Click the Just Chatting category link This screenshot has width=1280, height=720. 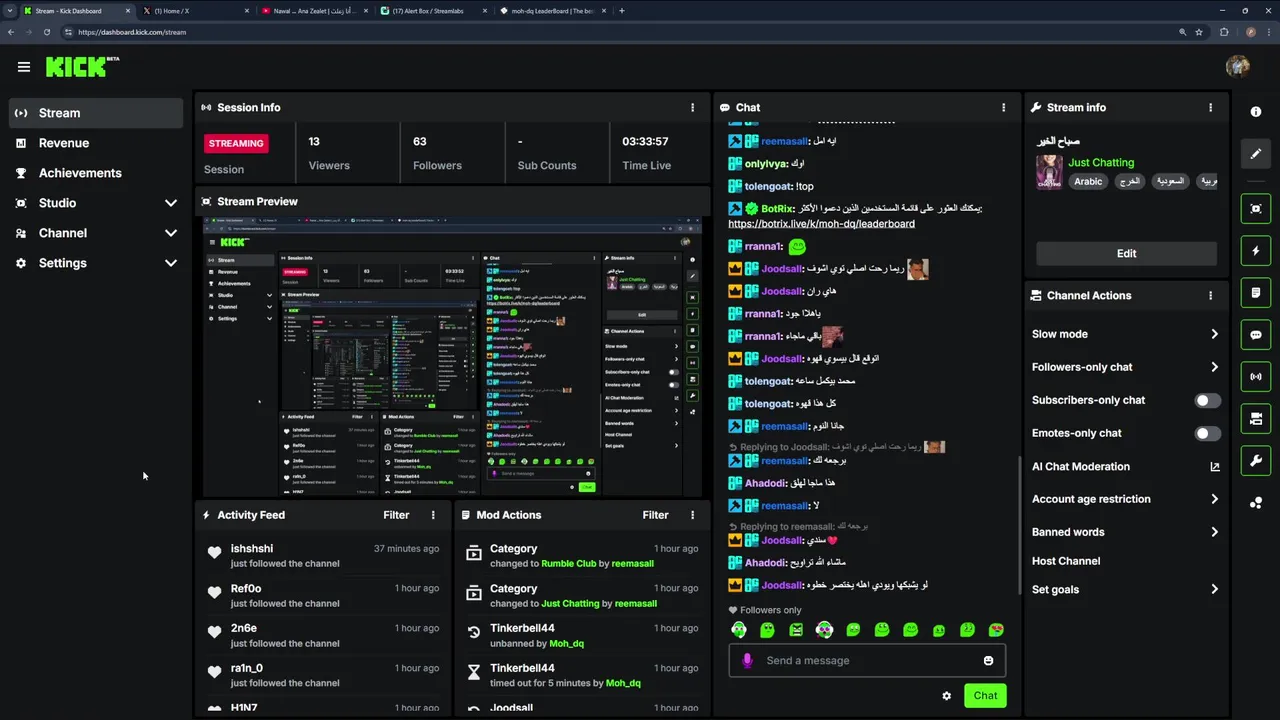click(x=1101, y=162)
